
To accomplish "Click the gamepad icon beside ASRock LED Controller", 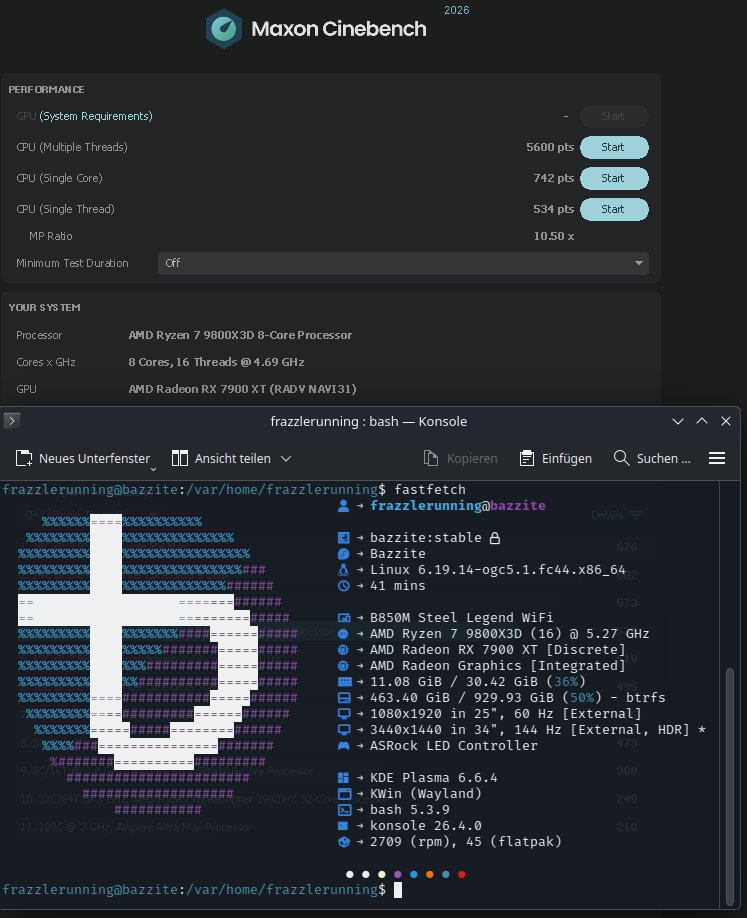I will click(344, 746).
